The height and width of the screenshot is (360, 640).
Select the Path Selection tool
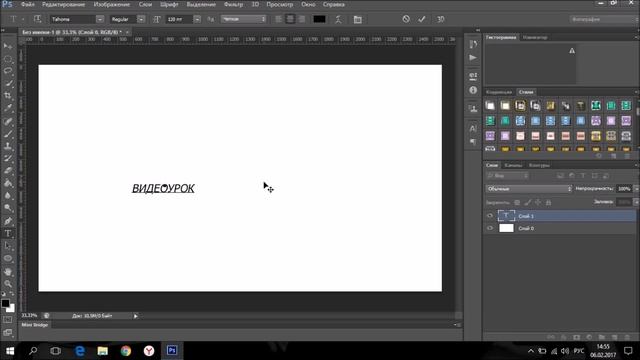8,246
